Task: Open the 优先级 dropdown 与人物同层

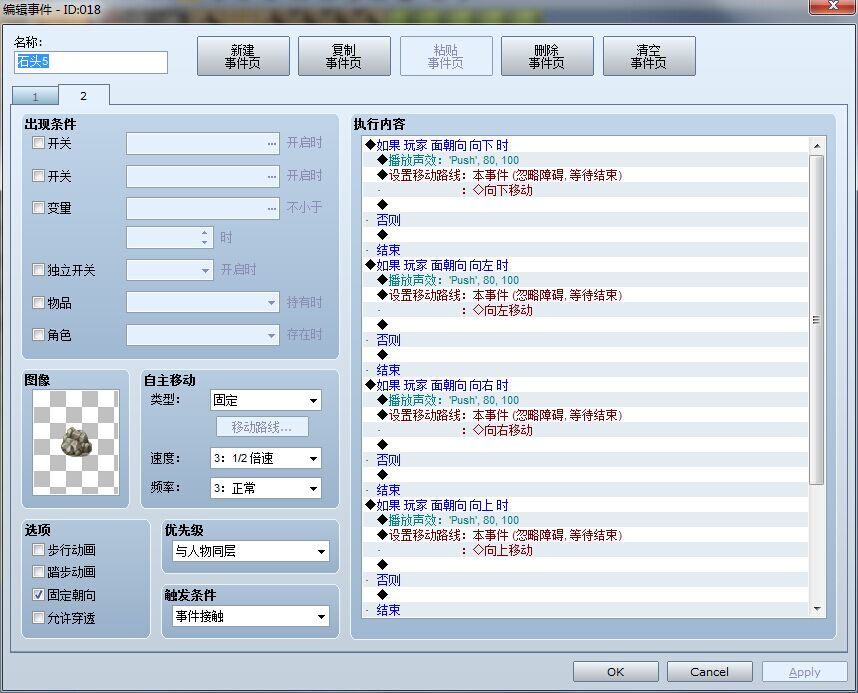Action: (251, 551)
